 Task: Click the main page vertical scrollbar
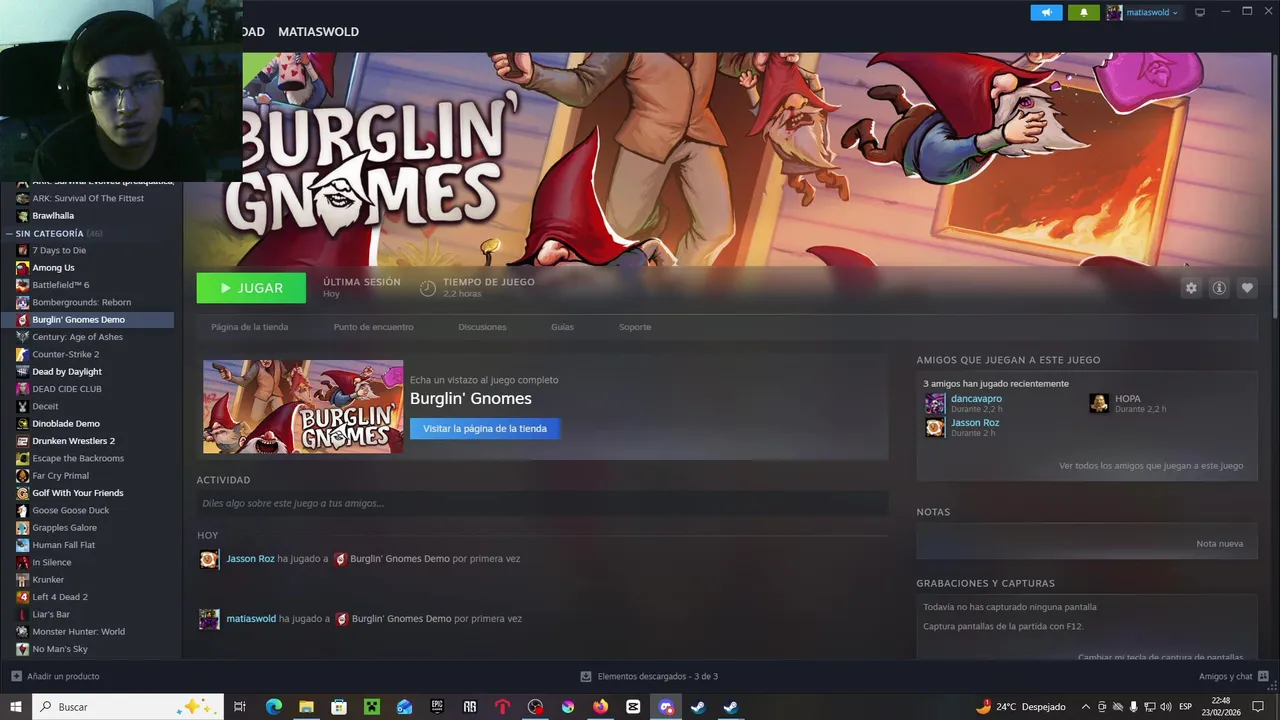pyautogui.click(x=1274, y=185)
